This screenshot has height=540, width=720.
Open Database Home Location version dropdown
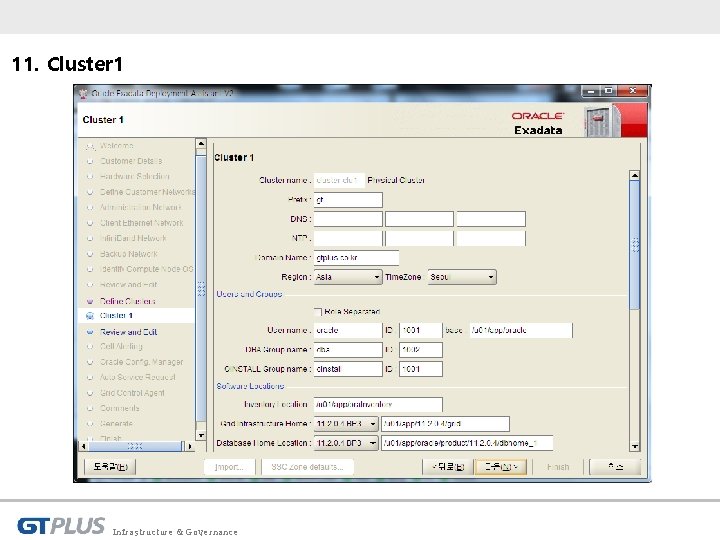click(x=346, y=443)
